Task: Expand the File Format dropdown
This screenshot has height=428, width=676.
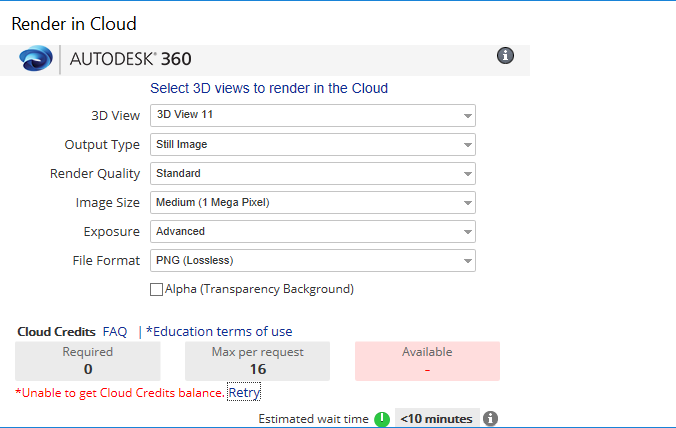Action: [313, 260]
